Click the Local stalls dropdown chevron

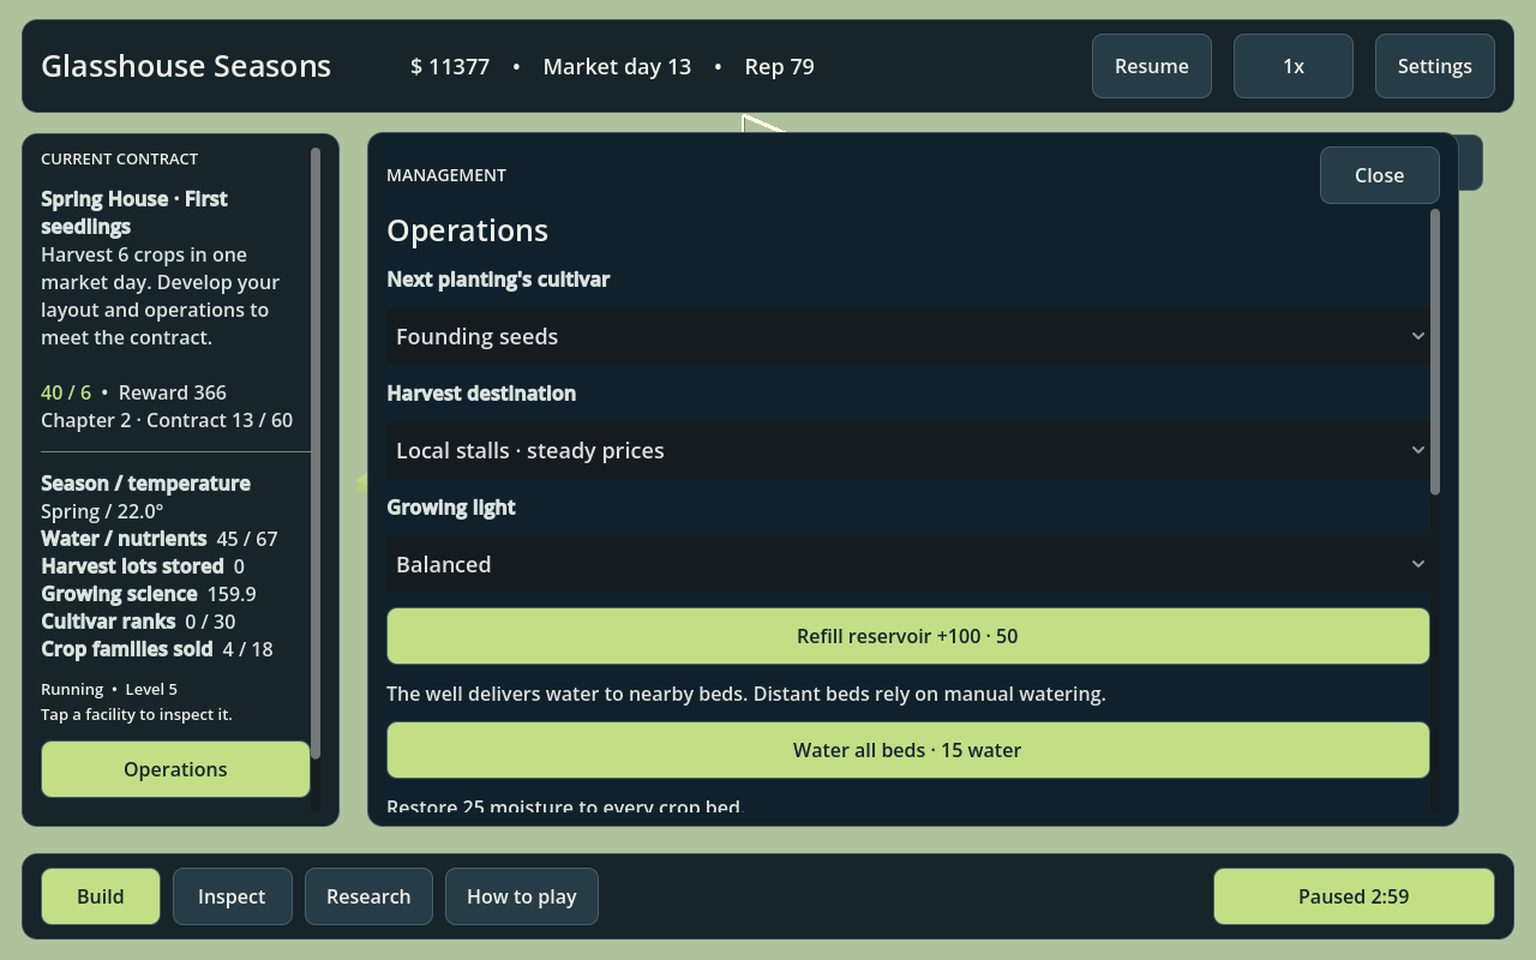(1417, 450)
